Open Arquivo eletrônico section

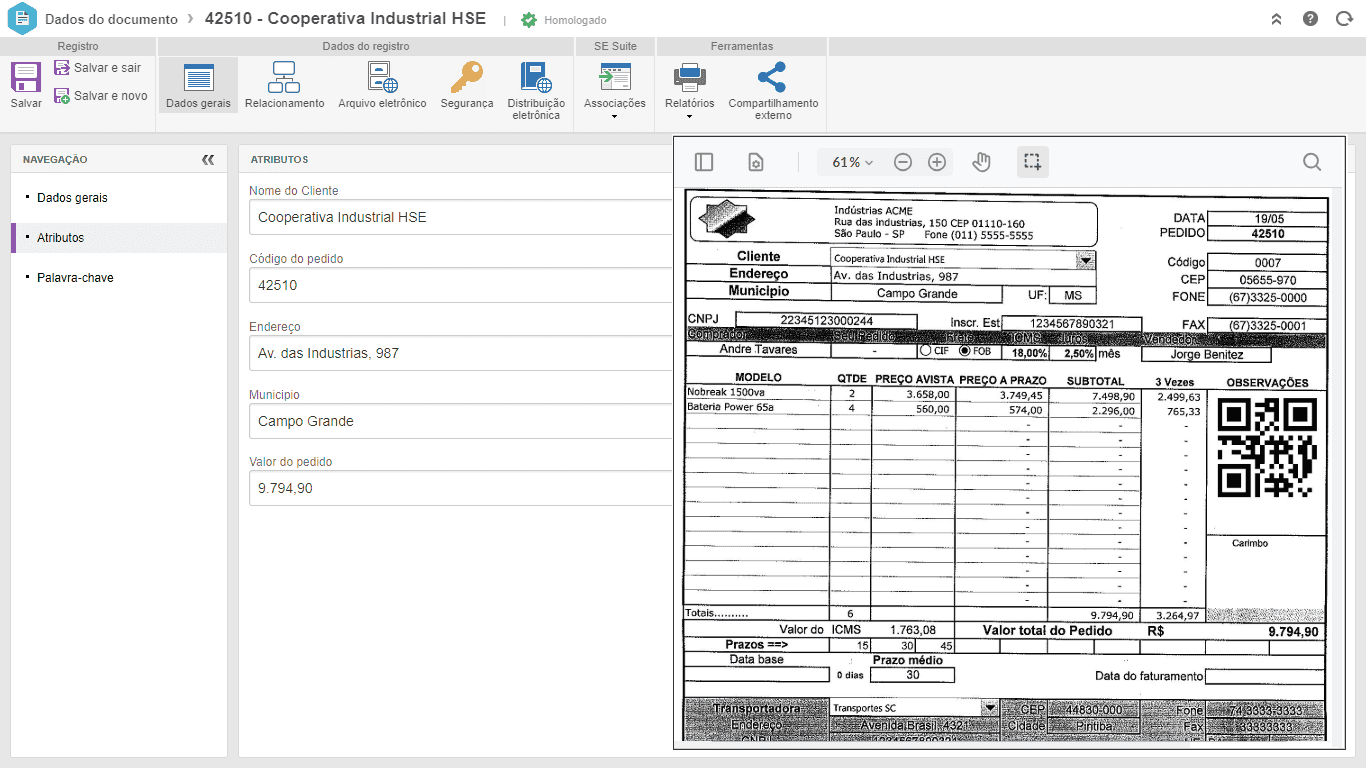click(x=382, y=85)
